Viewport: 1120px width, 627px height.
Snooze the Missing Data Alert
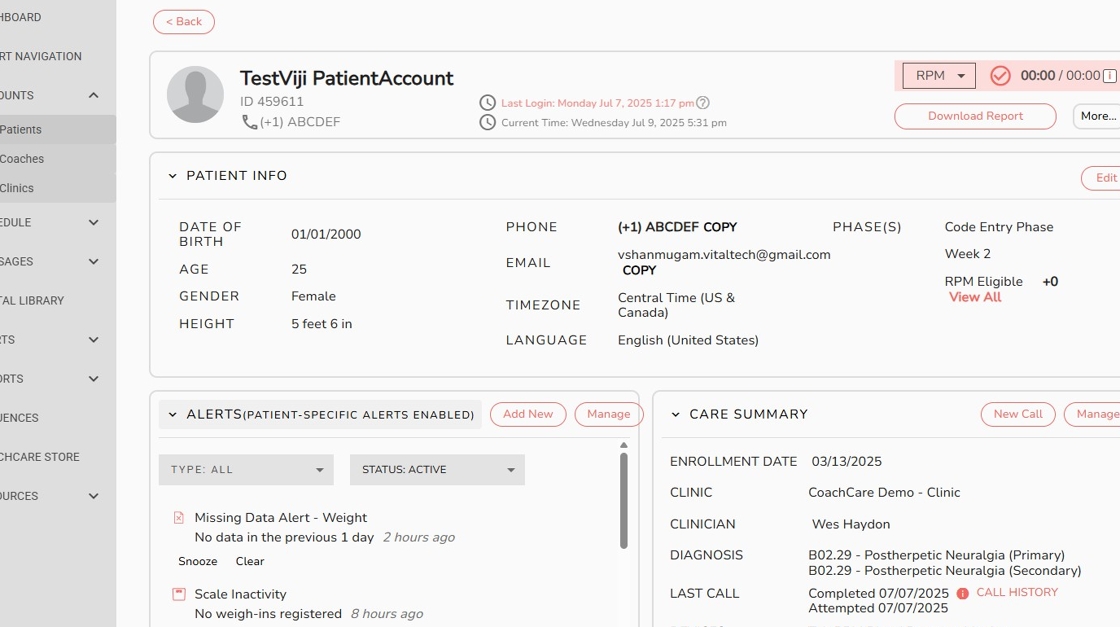tap(198, 562)
